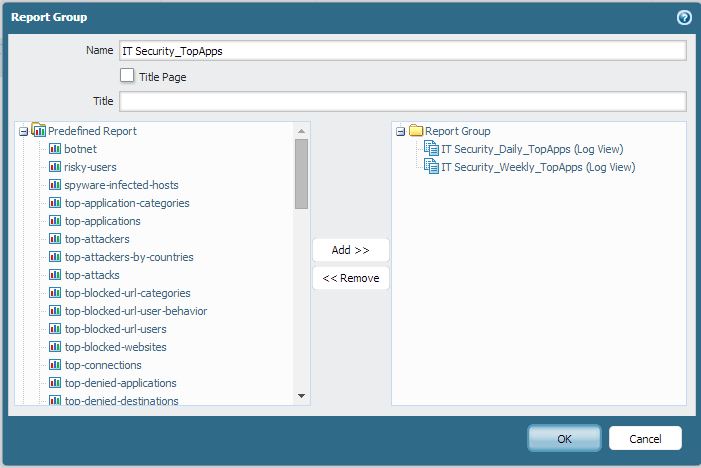Click the top-attacks chart icon
This screenshot has width=701, height=468.
pos(55,275)
